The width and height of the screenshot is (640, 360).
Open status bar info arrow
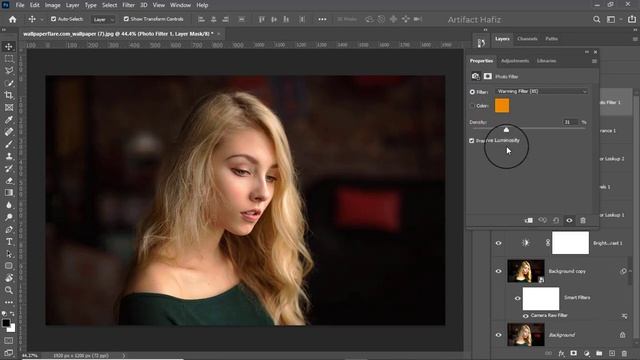click(123, 356)
